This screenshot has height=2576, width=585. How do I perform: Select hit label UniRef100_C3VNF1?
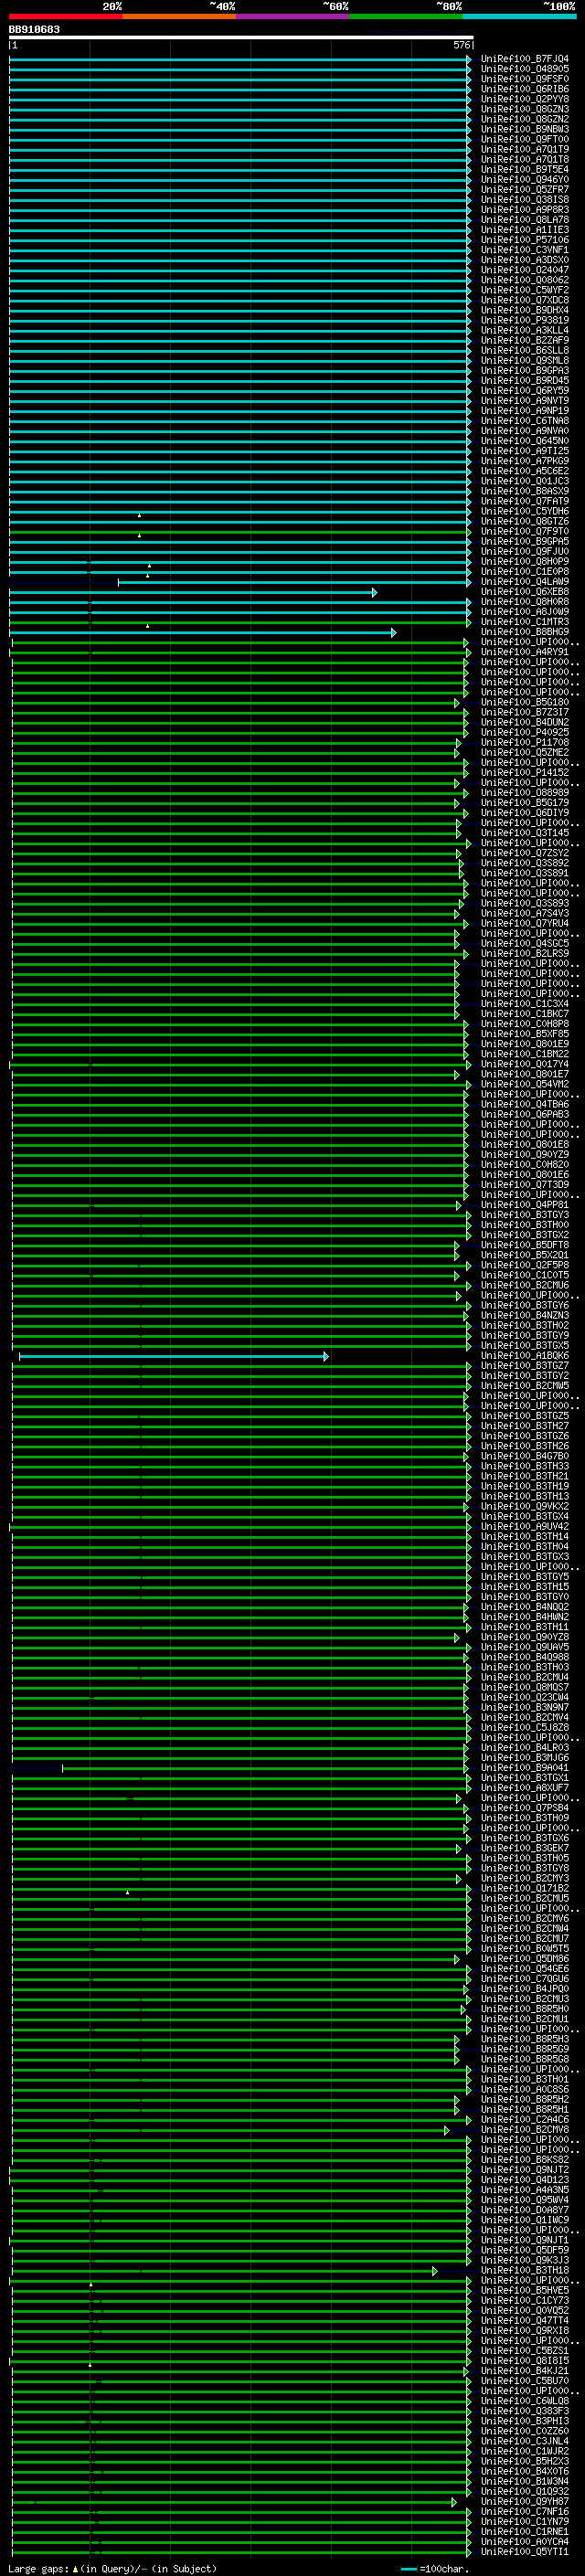[x=524, y=250]
